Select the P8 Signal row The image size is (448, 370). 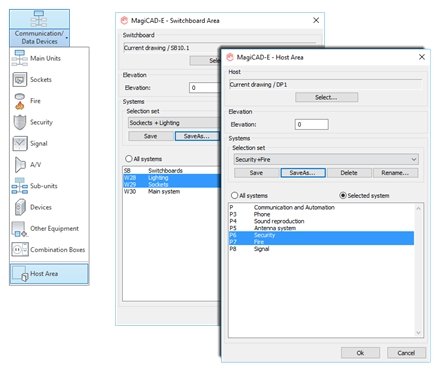coord(322,249)
